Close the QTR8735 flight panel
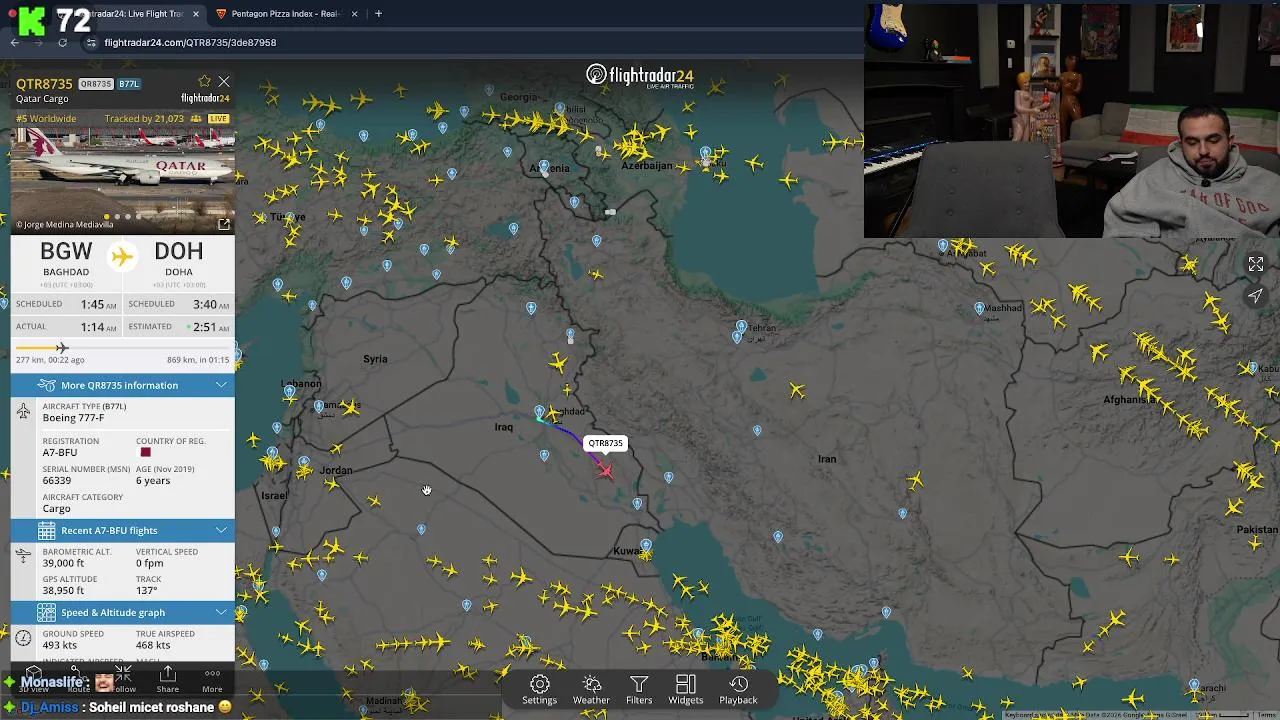This screenshot has width=1280, height=720. click(x=224, y=82)
